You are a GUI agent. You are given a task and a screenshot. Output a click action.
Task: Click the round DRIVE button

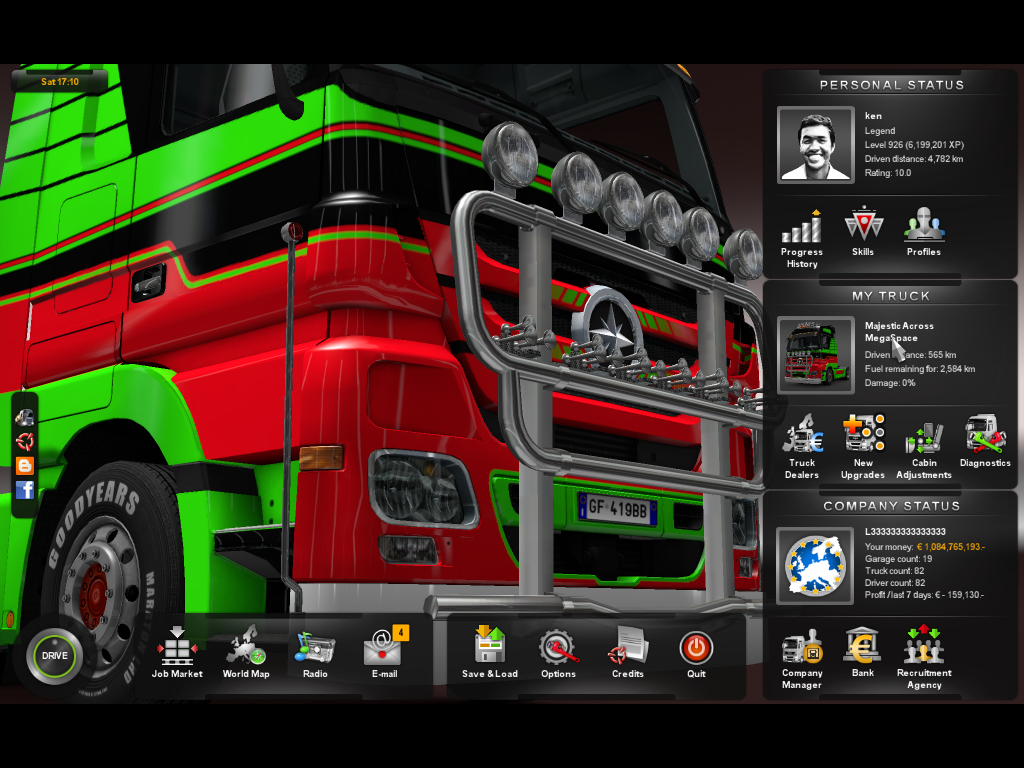55,656
